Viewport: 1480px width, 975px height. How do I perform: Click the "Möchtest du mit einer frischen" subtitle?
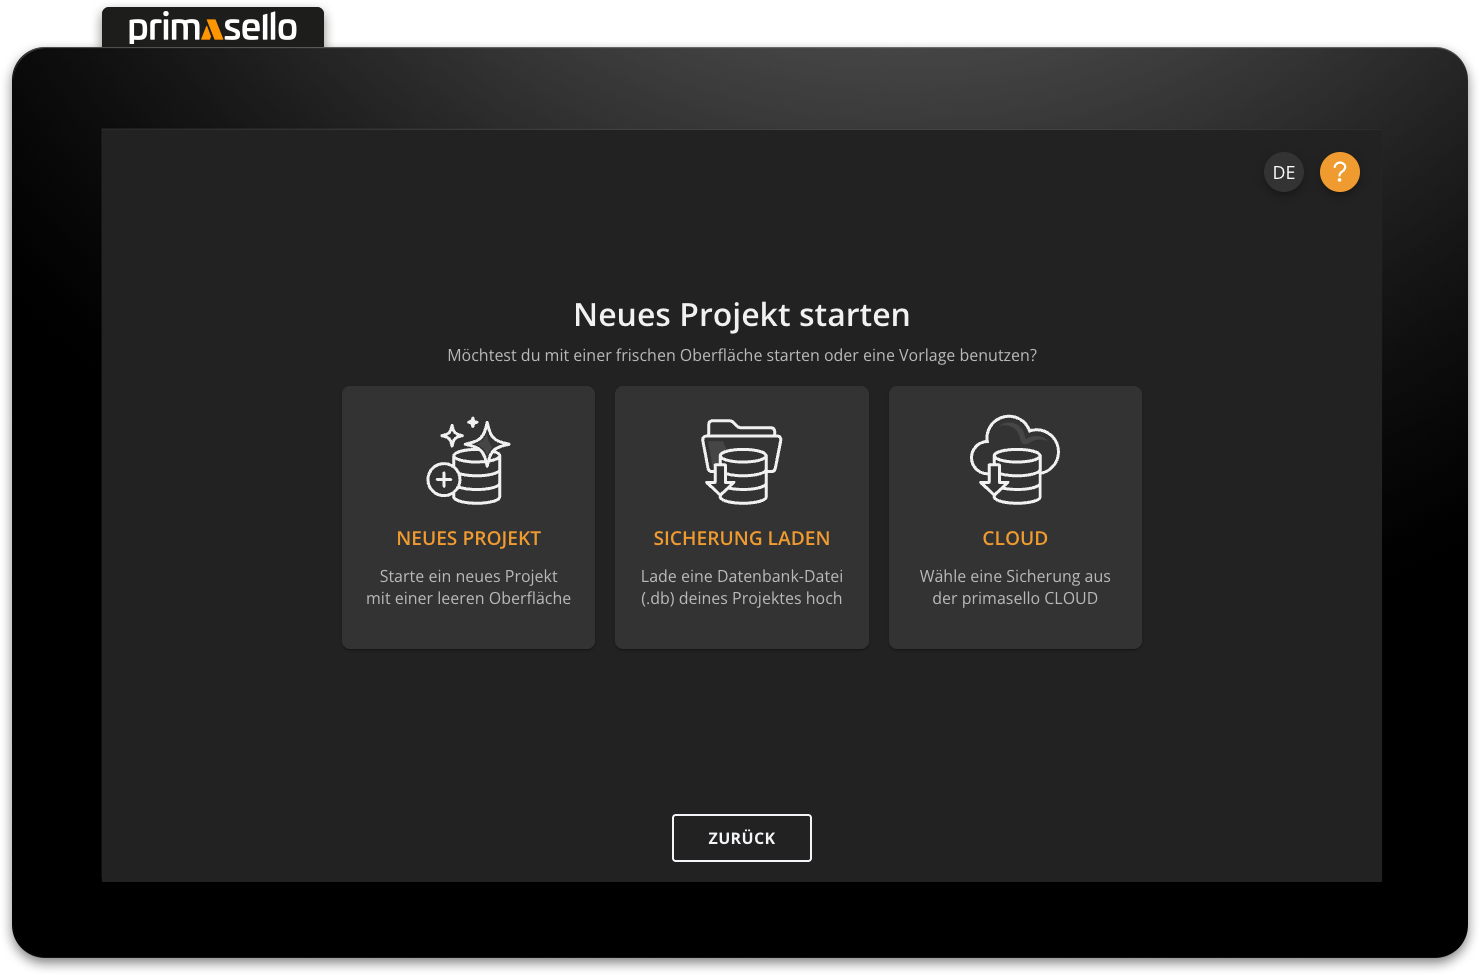click(741, 355)
